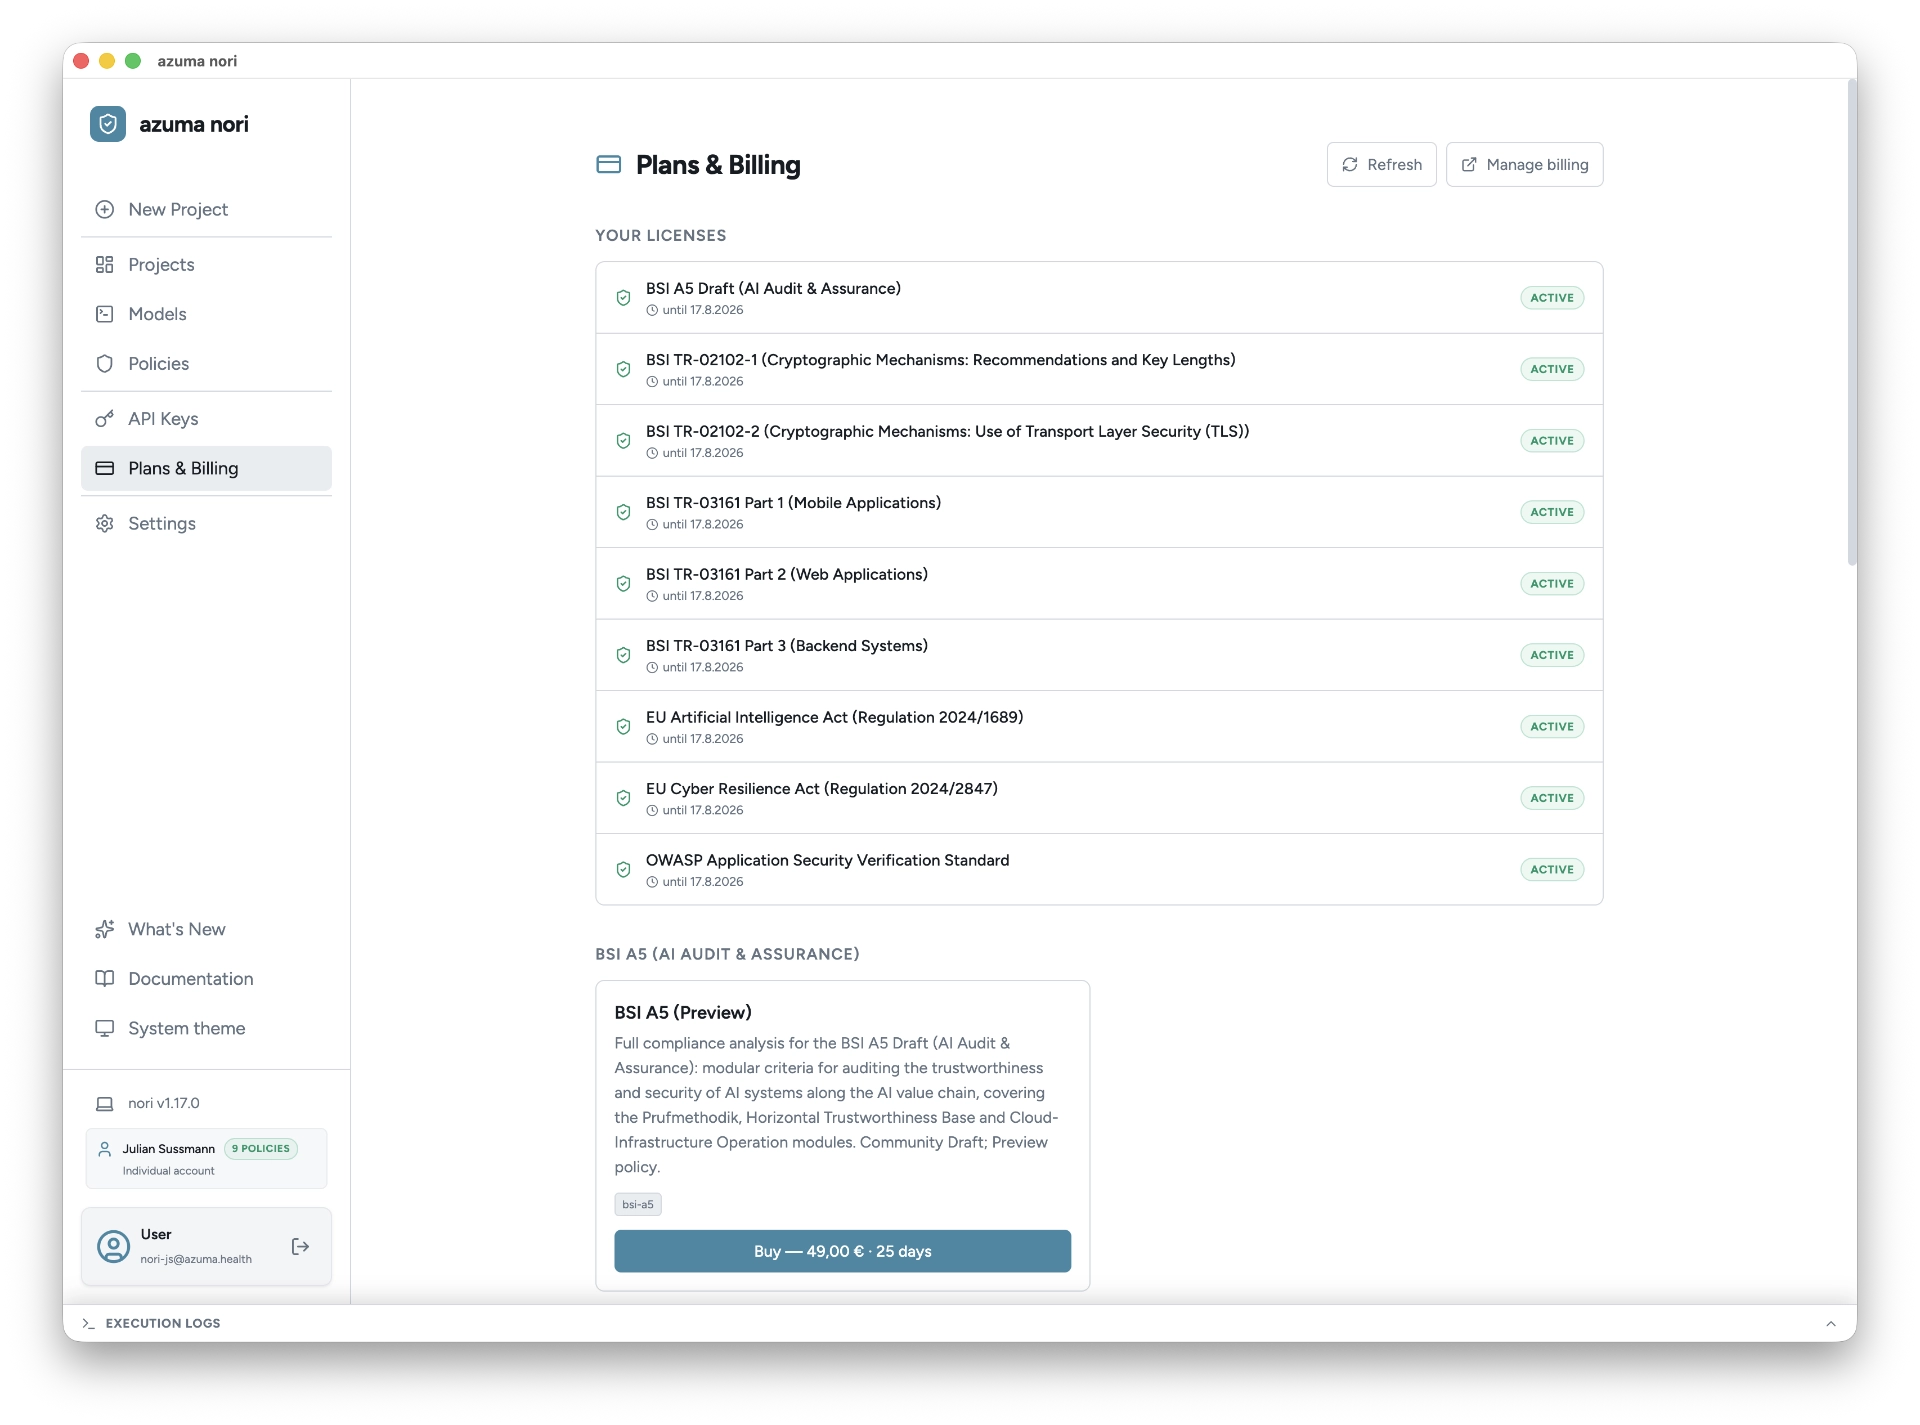Click the API Keys key icon

104,419
